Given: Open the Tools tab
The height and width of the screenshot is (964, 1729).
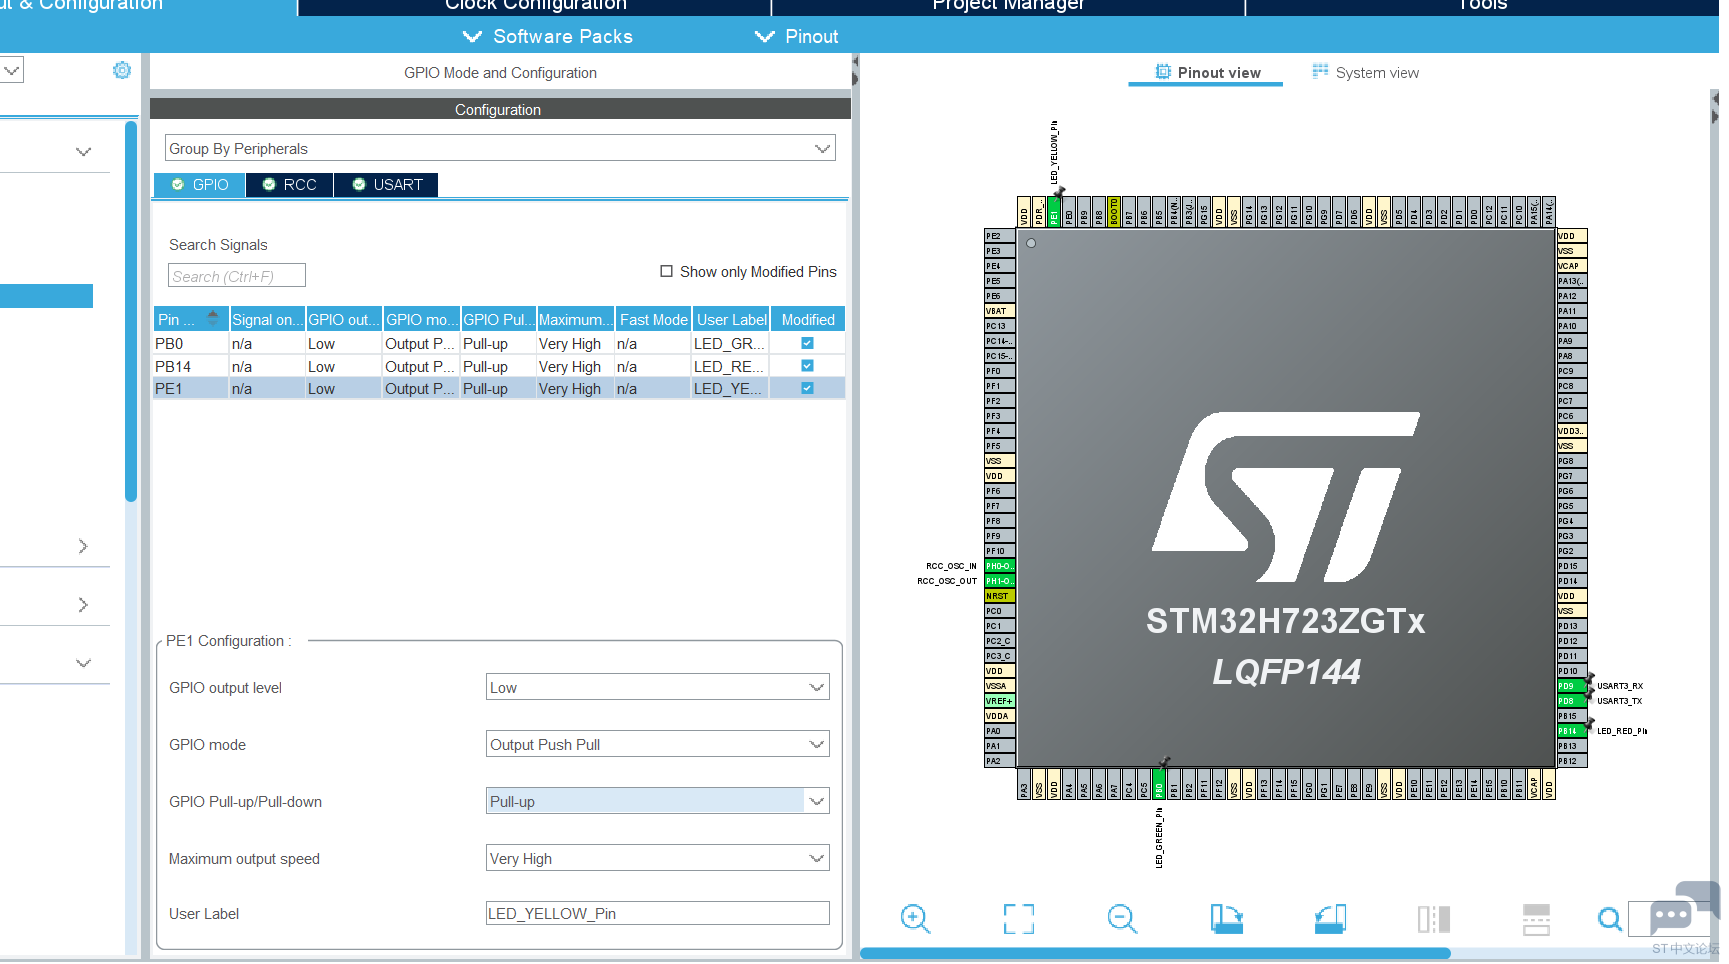Looking at the screenshot, I should [1482, 6].
